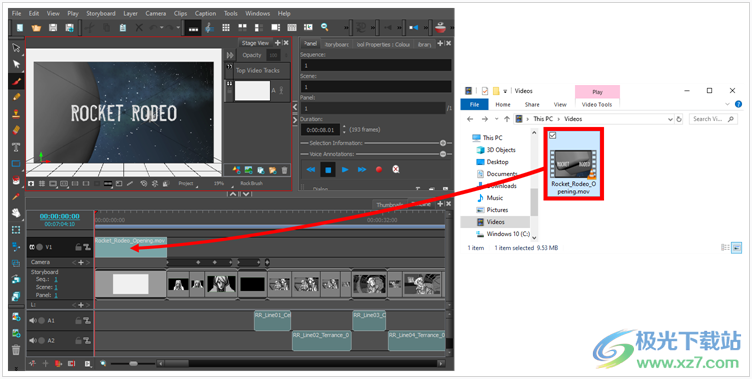Click the up collapse arrow below Stage View
Screen dimensions: 752x379
pyautogui.click(x=233, y=194)
